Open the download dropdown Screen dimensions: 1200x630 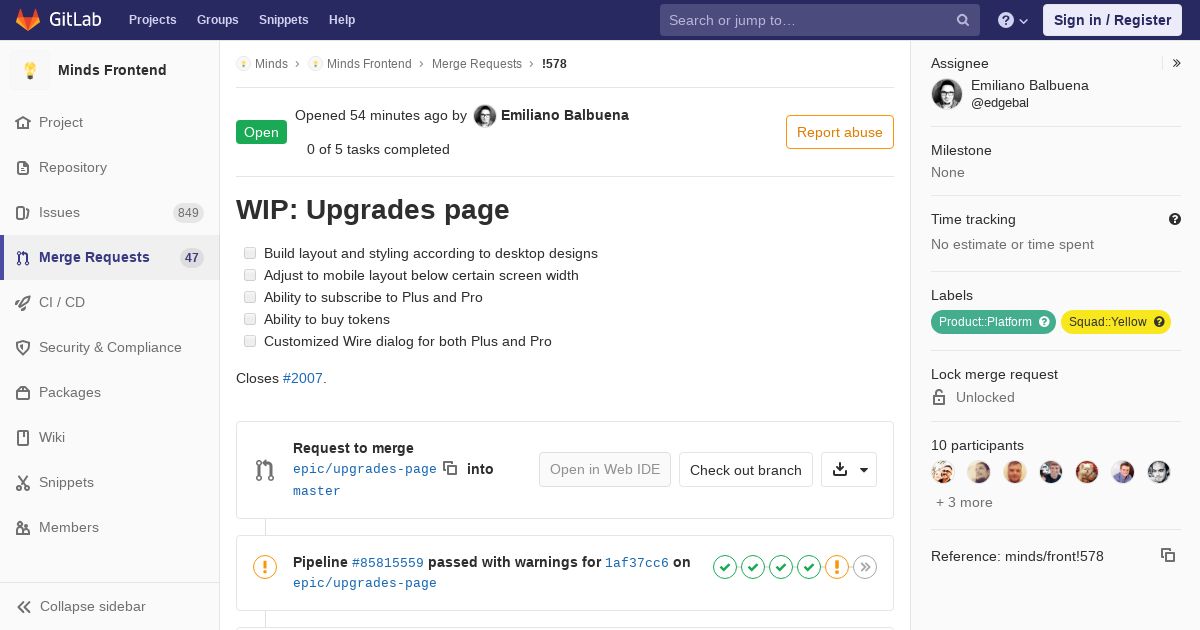849,469
